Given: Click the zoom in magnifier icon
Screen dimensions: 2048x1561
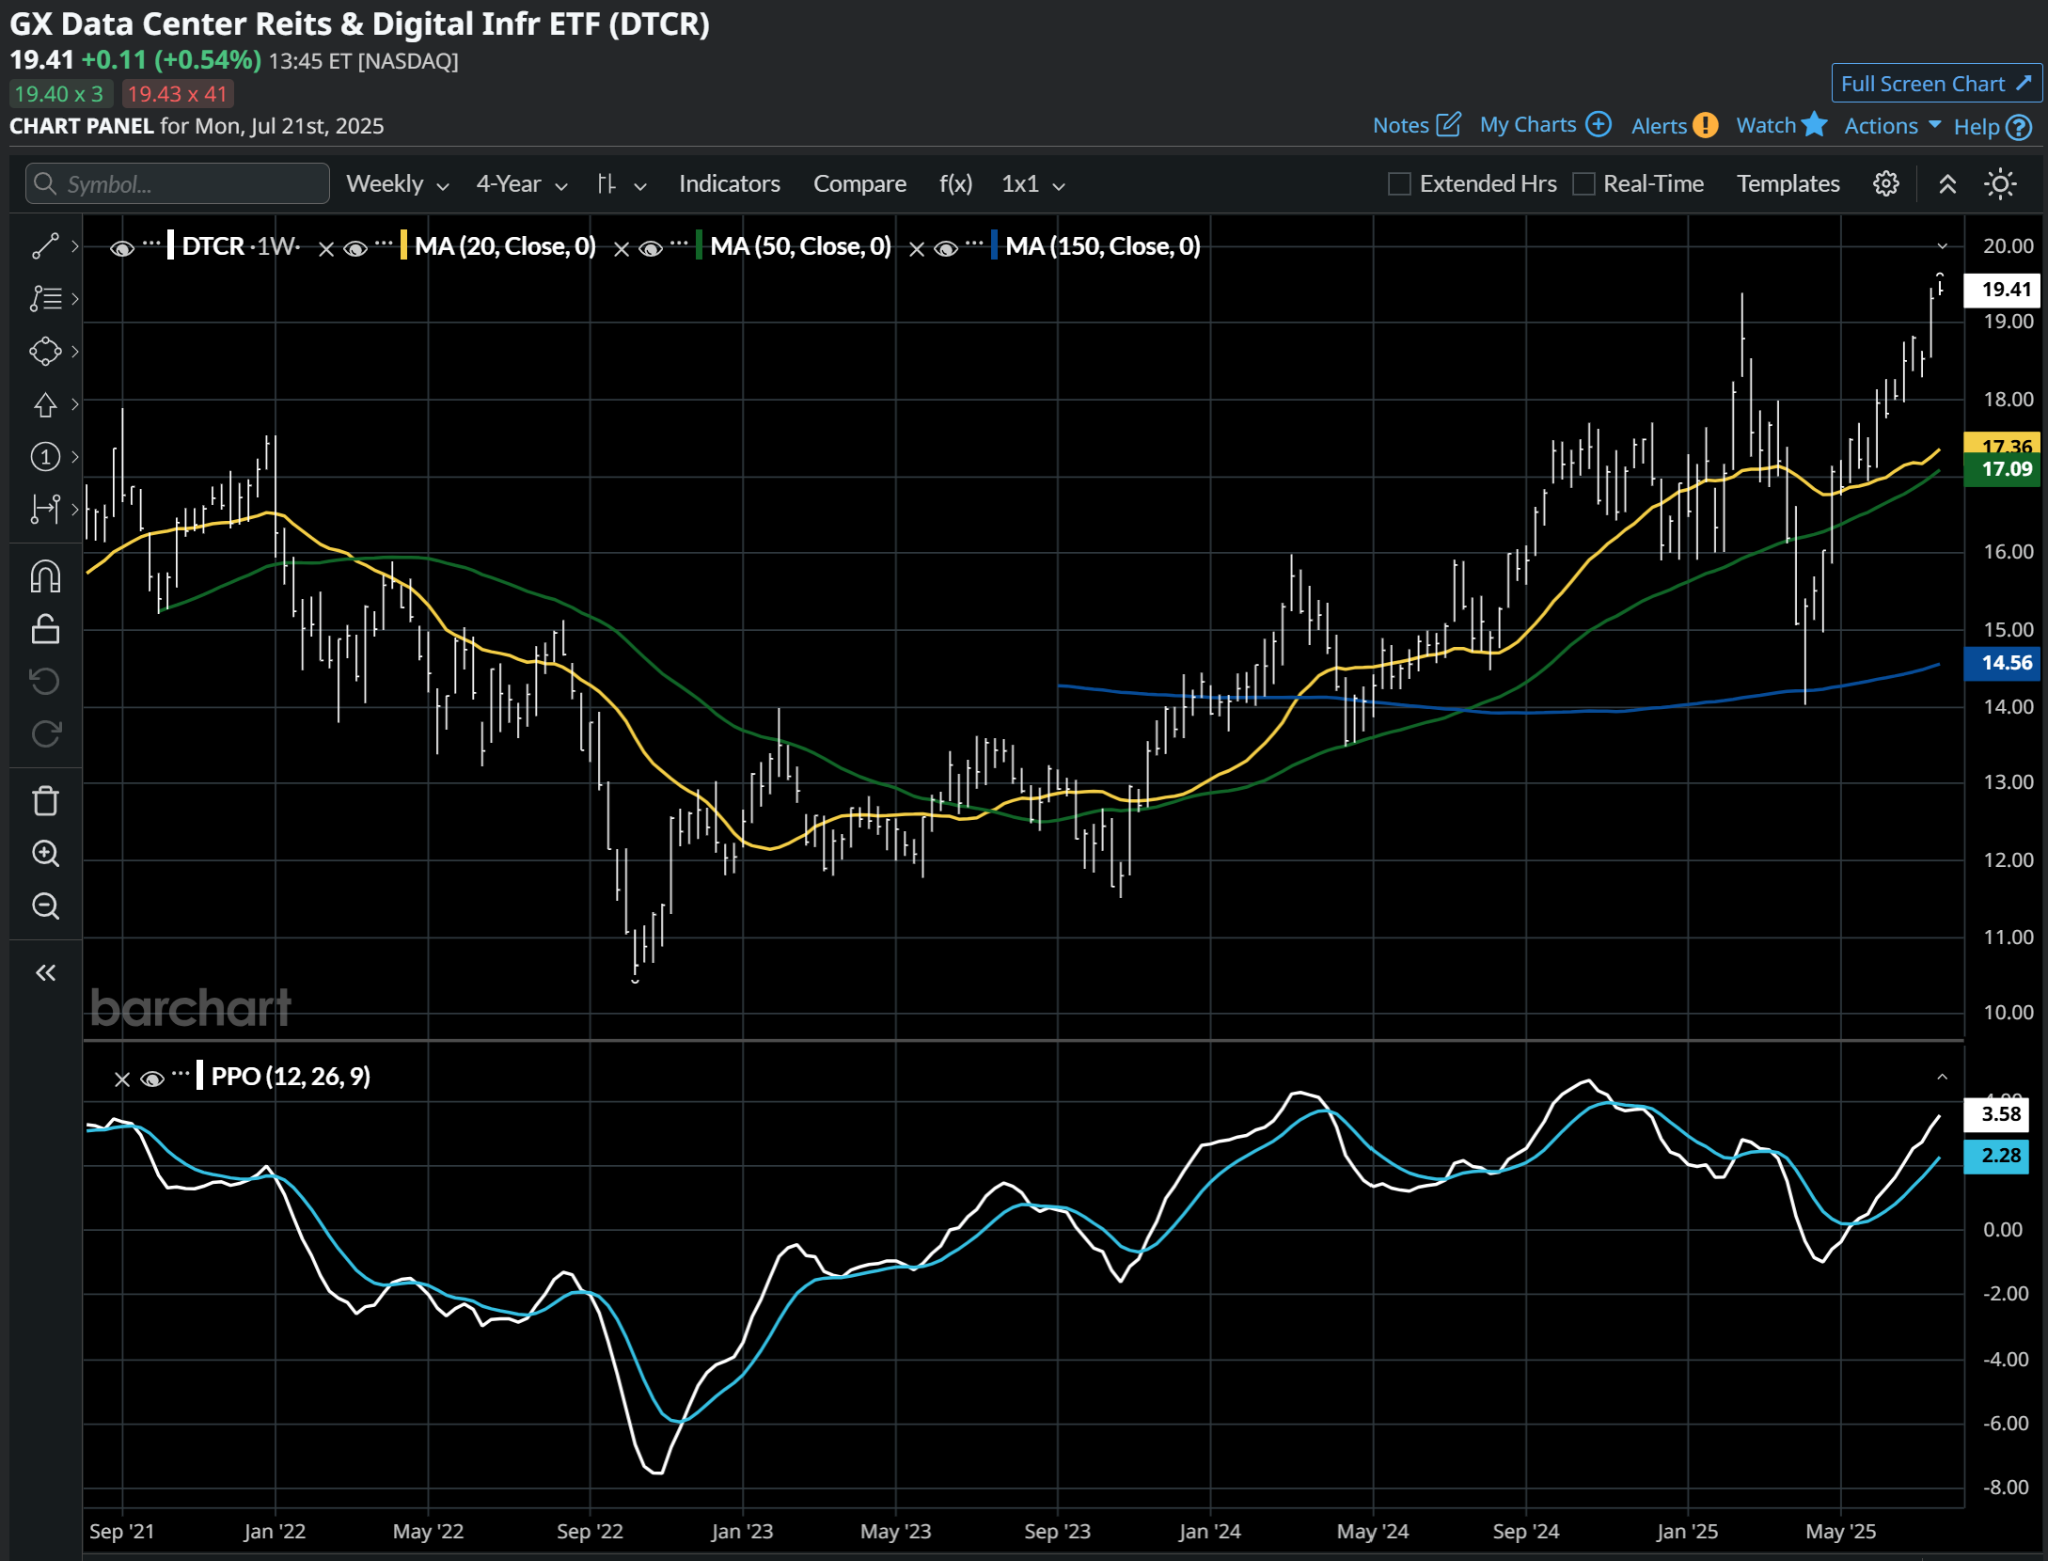Looking at the screenshot, I should 45,853.
